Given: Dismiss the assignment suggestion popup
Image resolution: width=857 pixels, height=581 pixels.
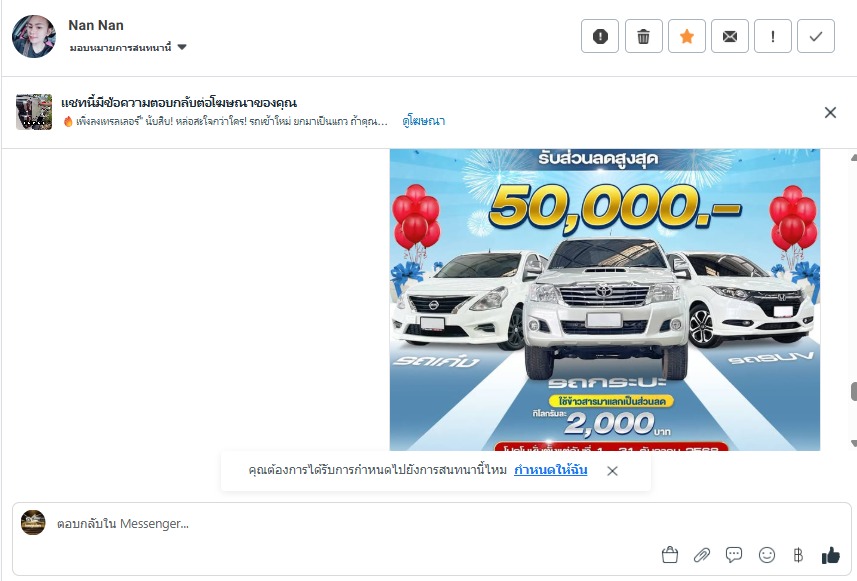Looking at the screenshot, I should 612,471.
